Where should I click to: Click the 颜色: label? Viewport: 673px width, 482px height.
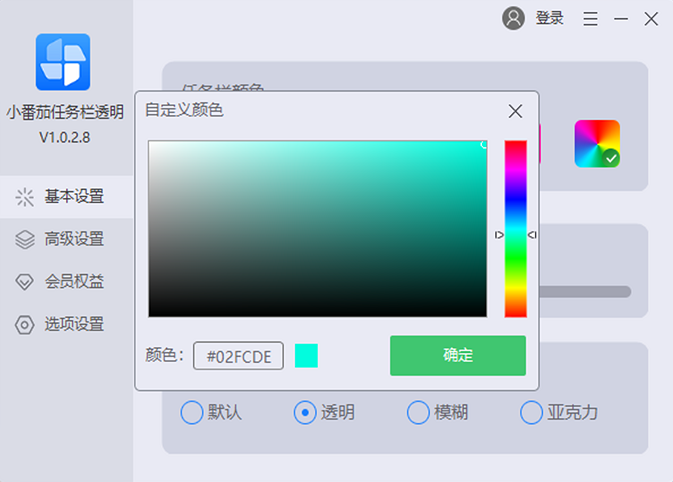click(165, 355)
